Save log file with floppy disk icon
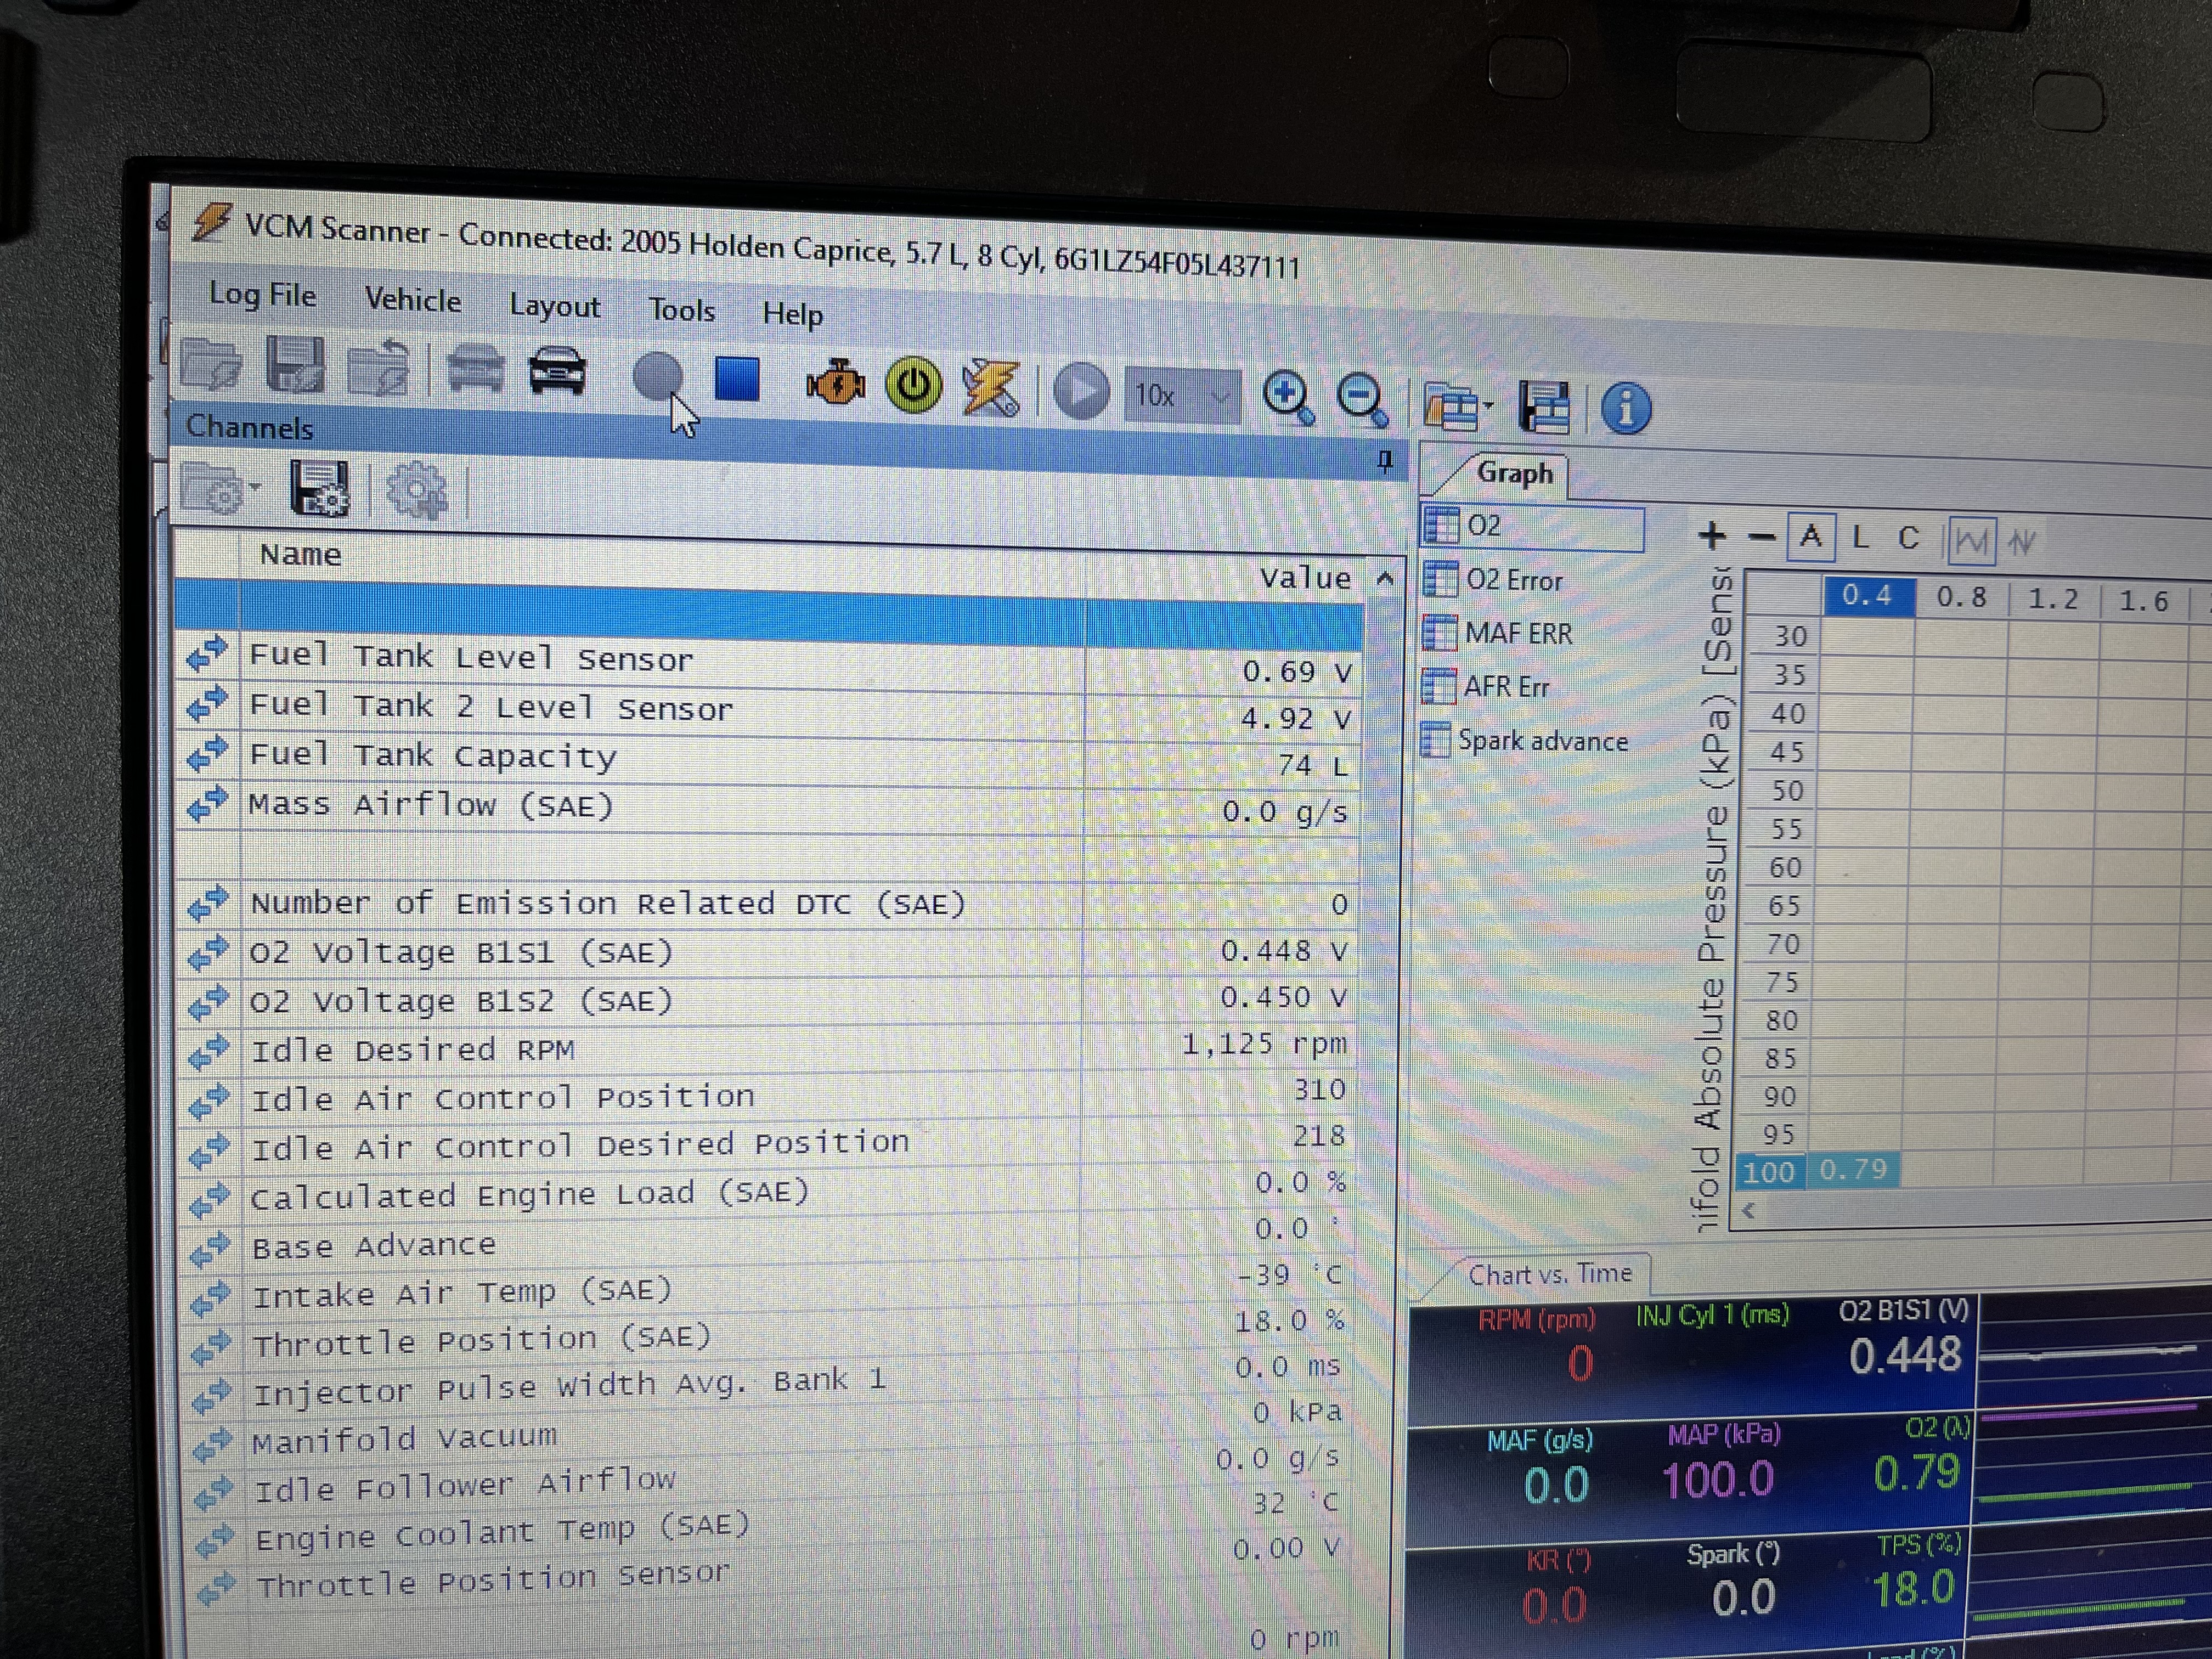This screenshot has width=2212, height=1659. click(295, 365)
